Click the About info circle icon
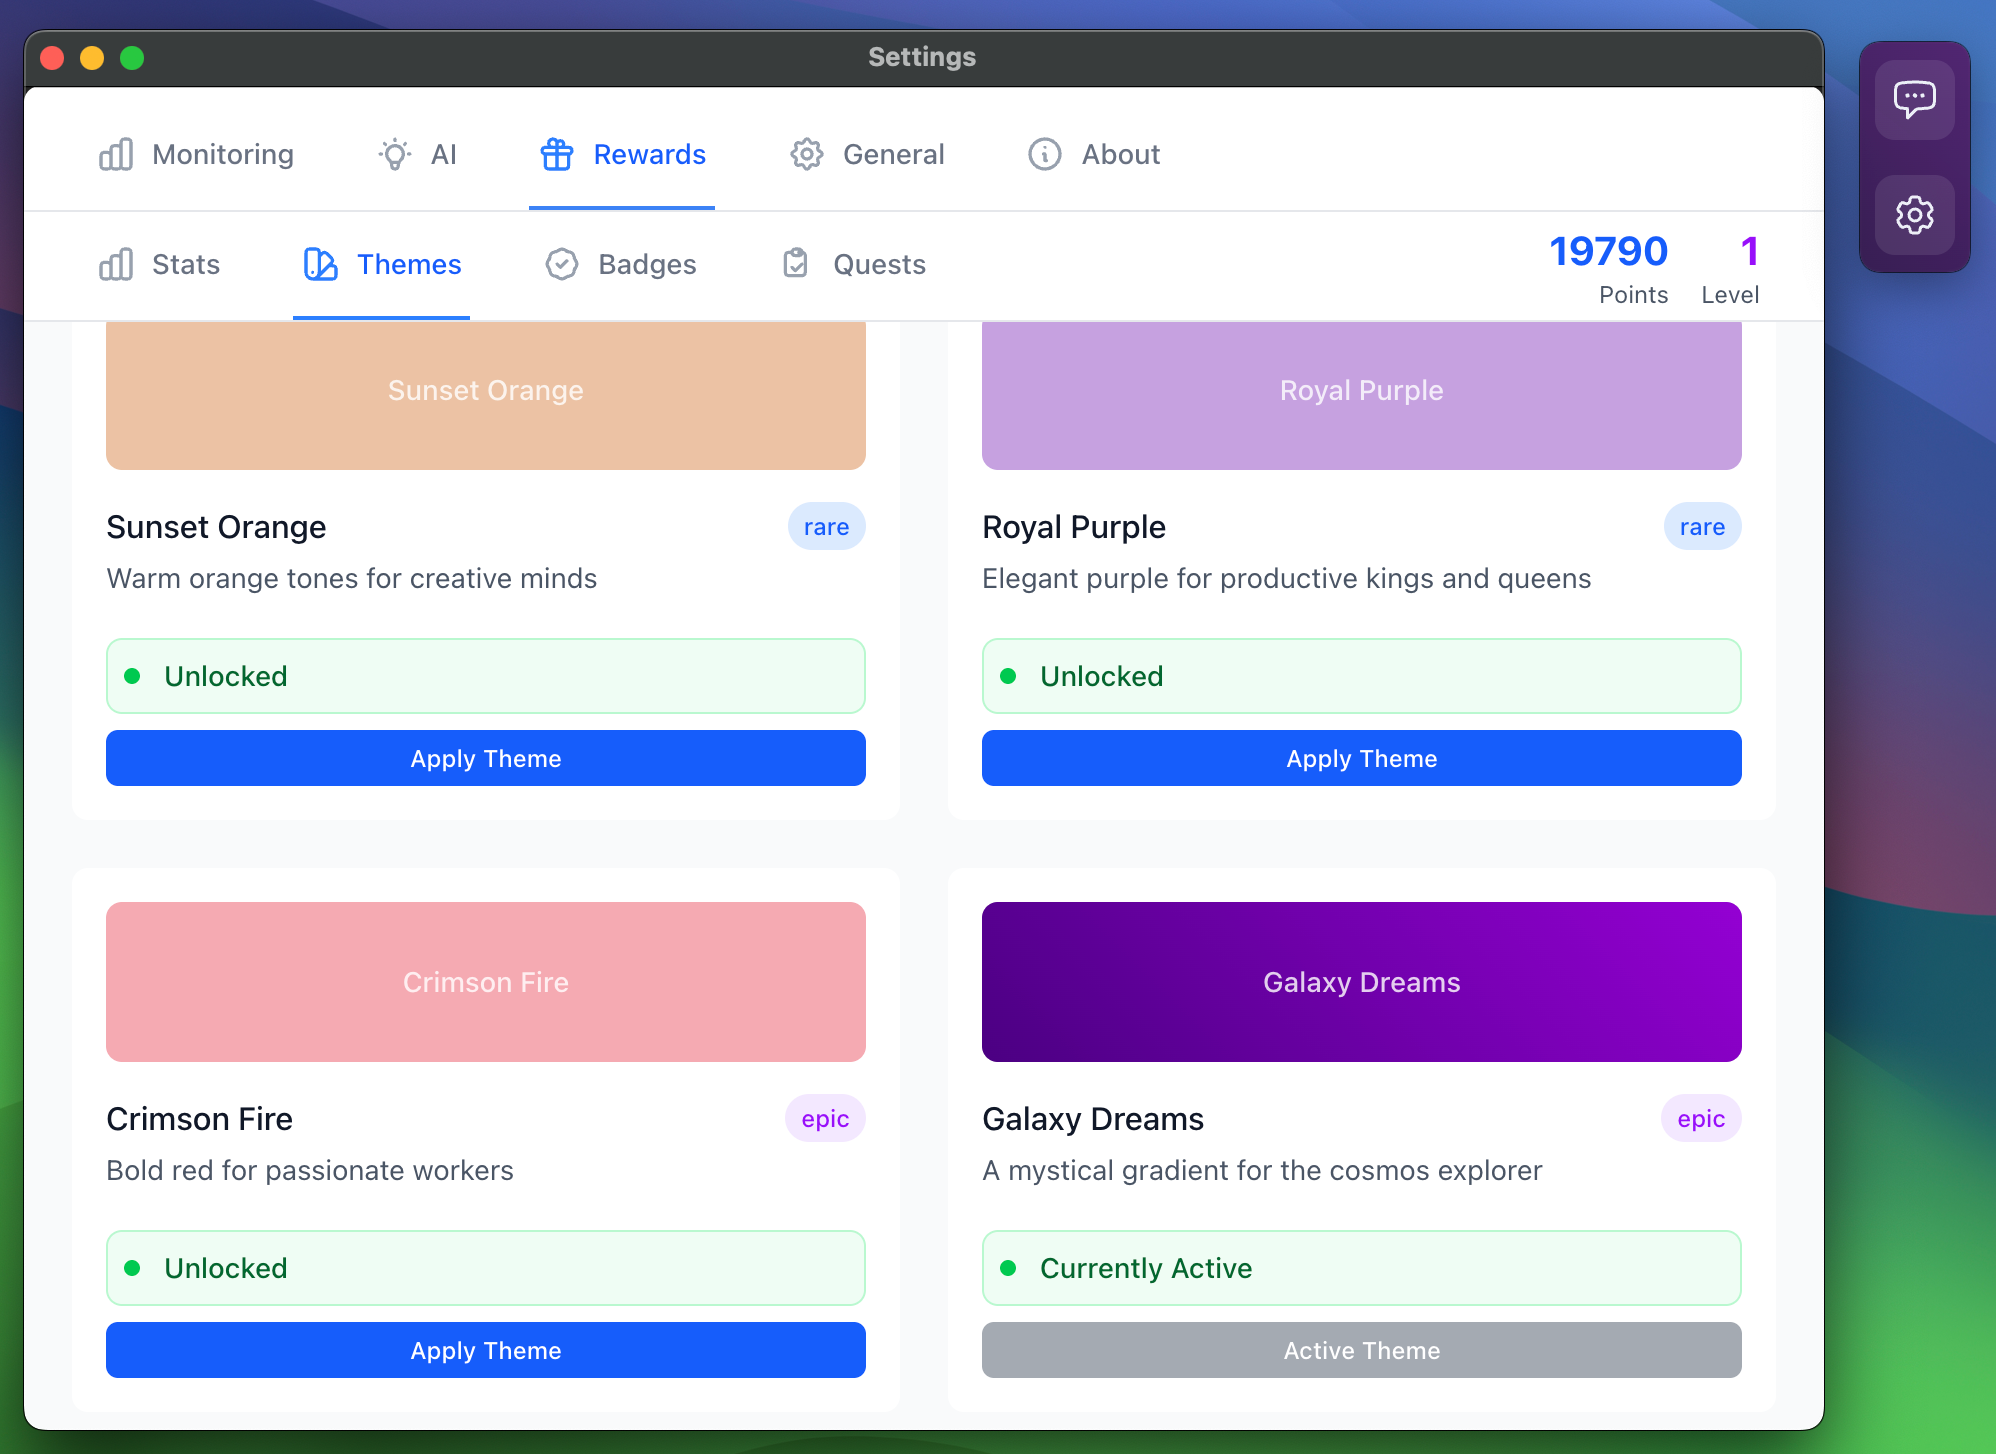1996x1454 pixels. pos(1045,154)
